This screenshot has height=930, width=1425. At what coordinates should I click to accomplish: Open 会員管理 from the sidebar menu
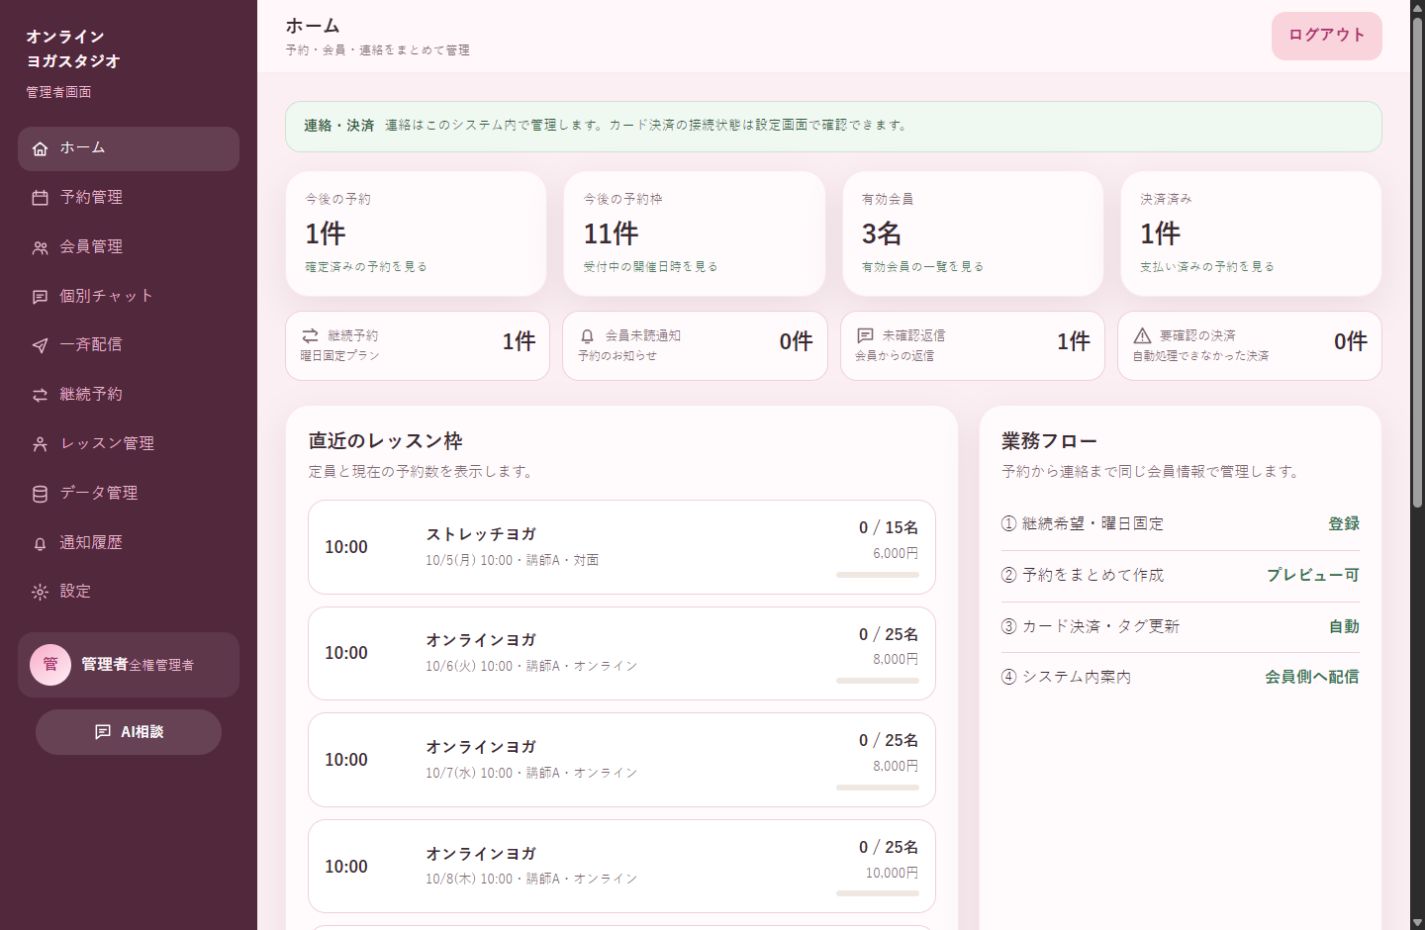pyautogui.click(x=128, y=247)
